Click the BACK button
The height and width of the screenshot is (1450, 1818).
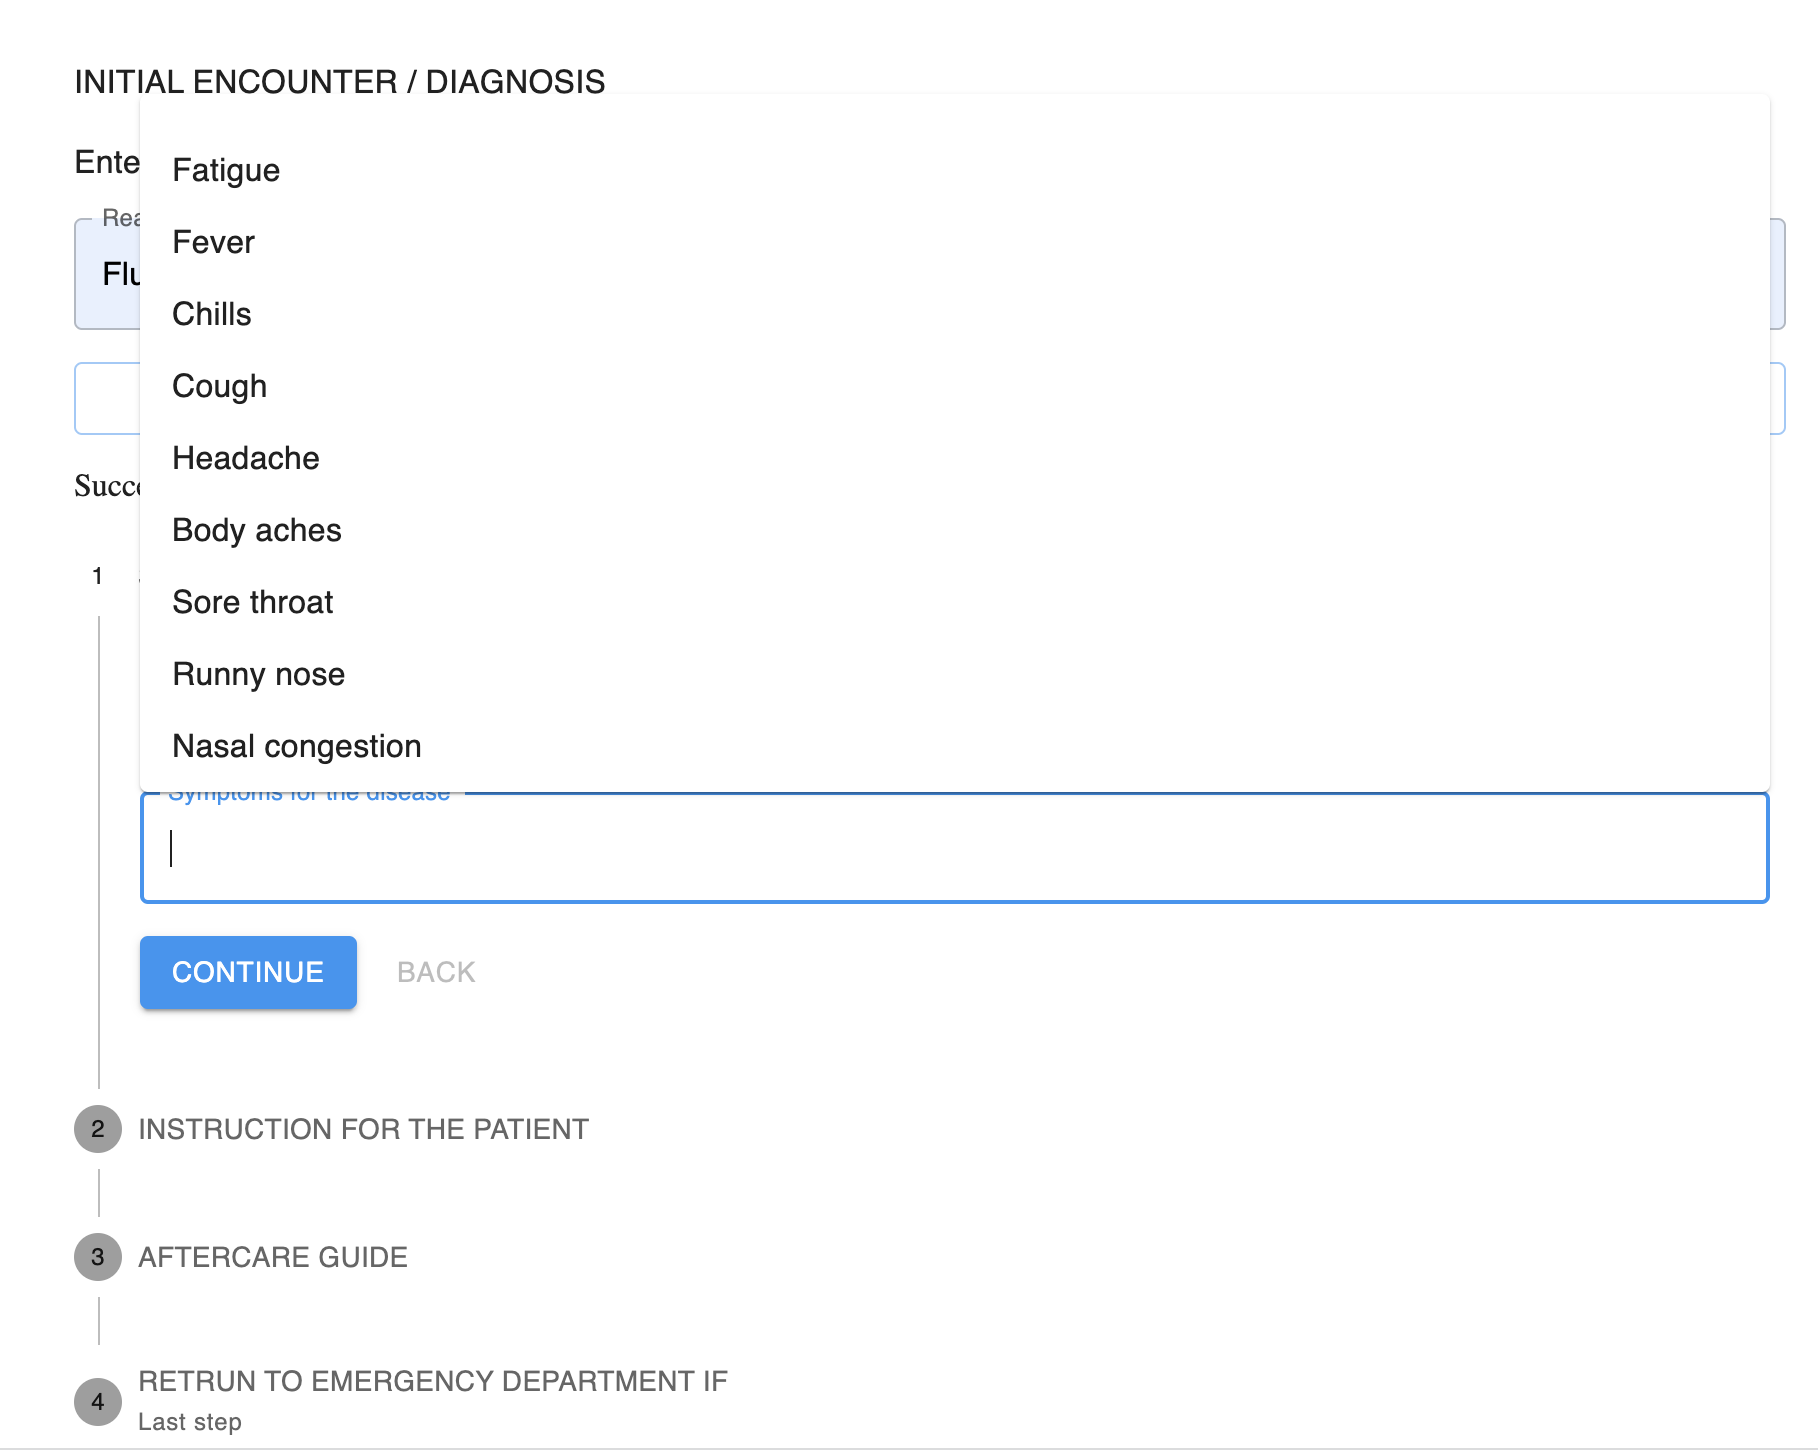pyautogui.click(x=436, y=972)
